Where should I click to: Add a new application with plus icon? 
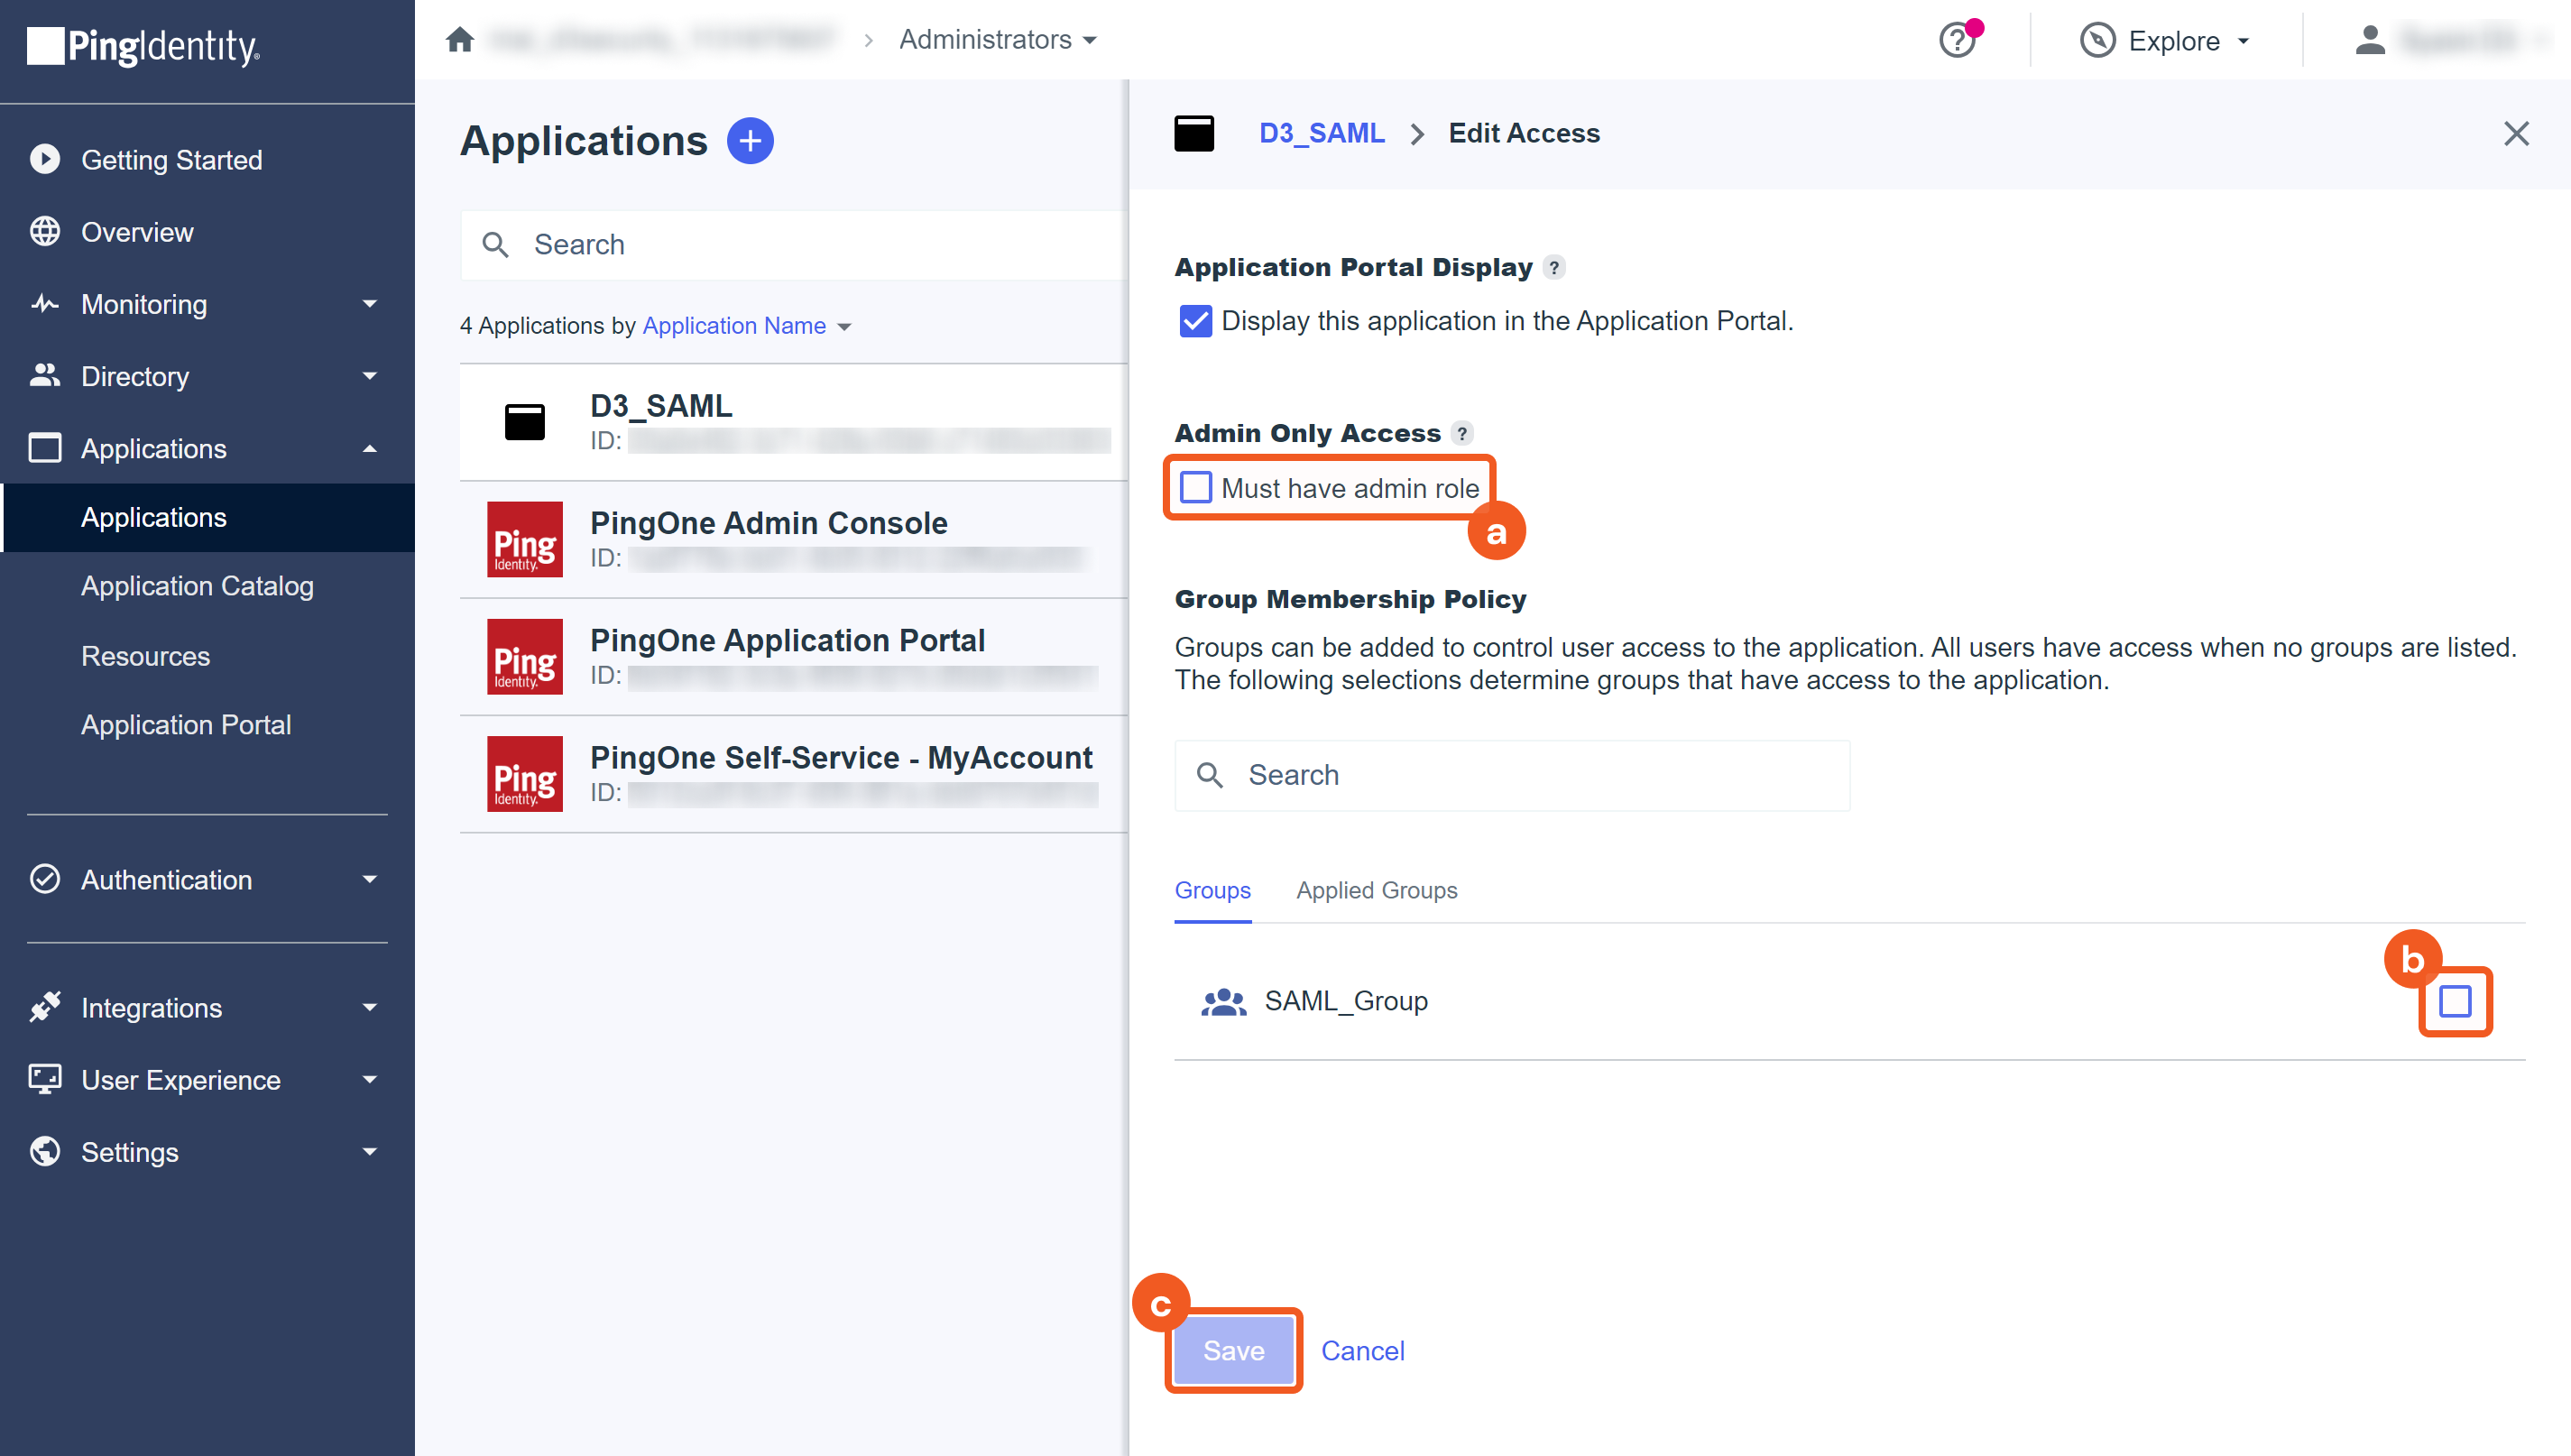[750, 141]
